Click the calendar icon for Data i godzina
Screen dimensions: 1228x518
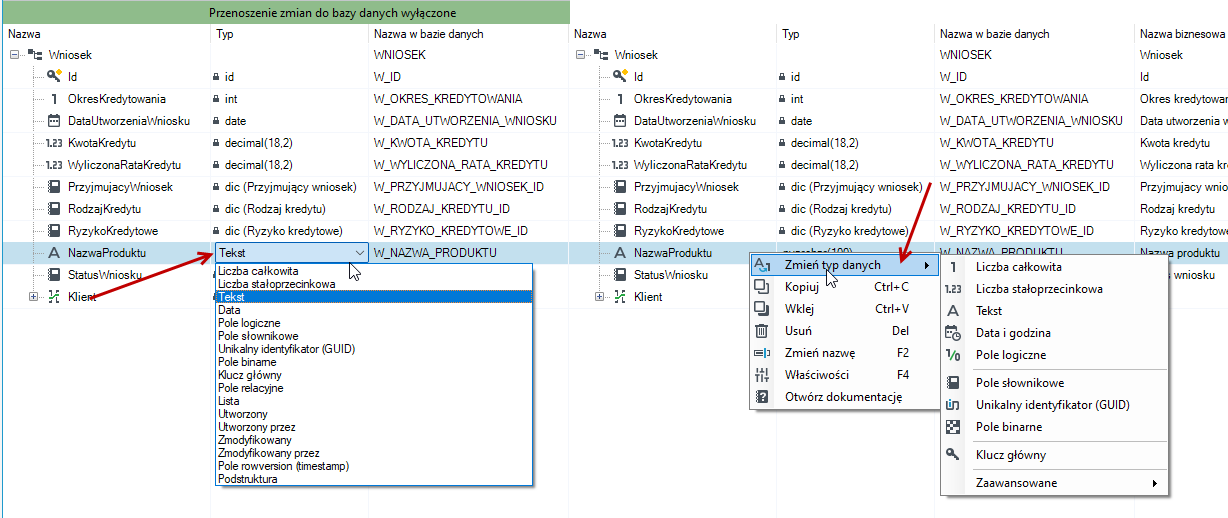(953, 333)
